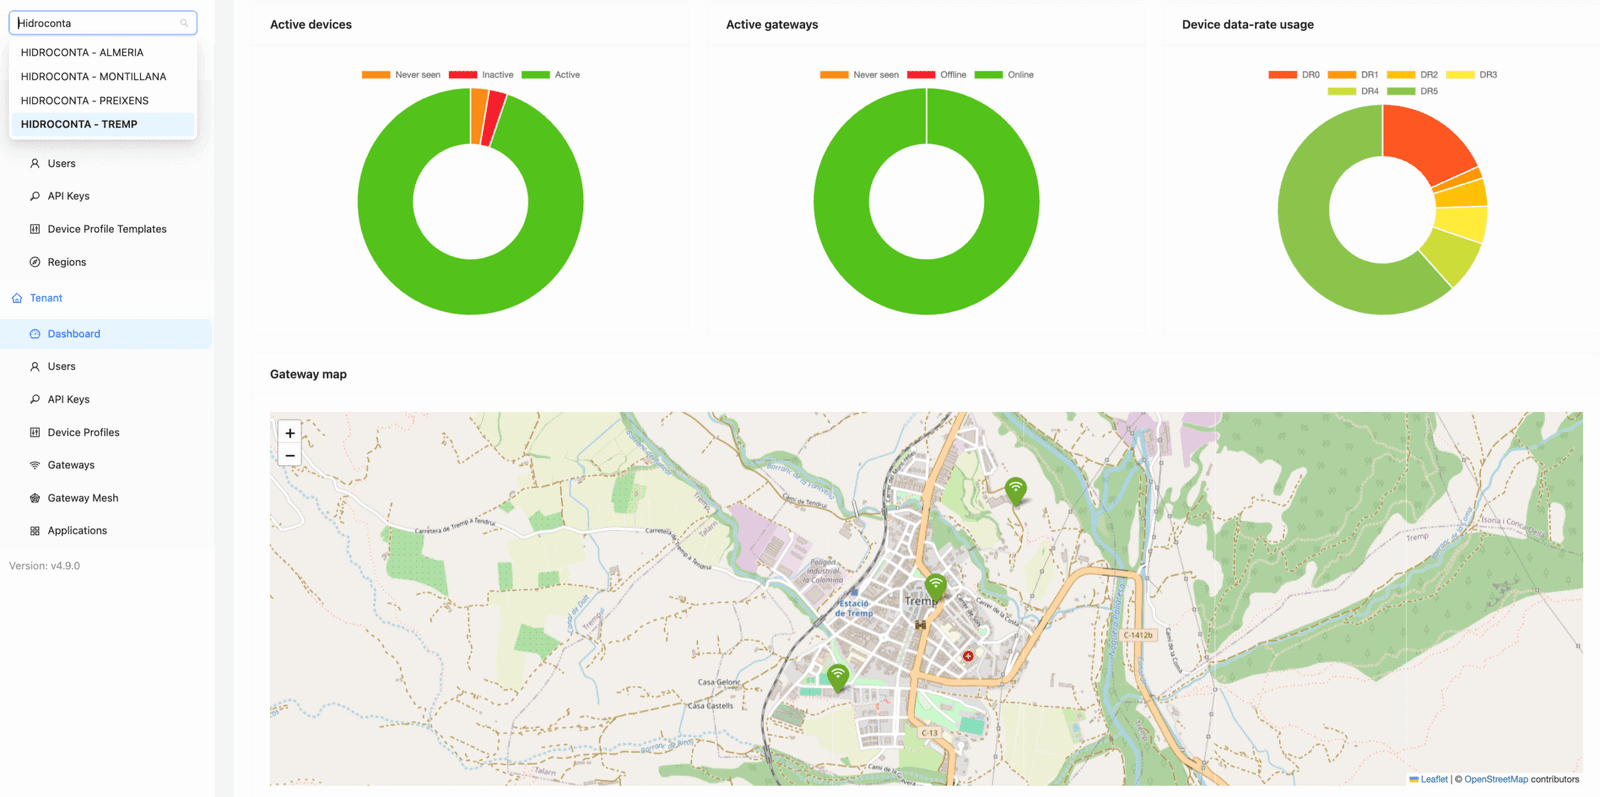Click the Gateway Mesh icon in sidebar

pyautogui.click(x=35, y=498)
